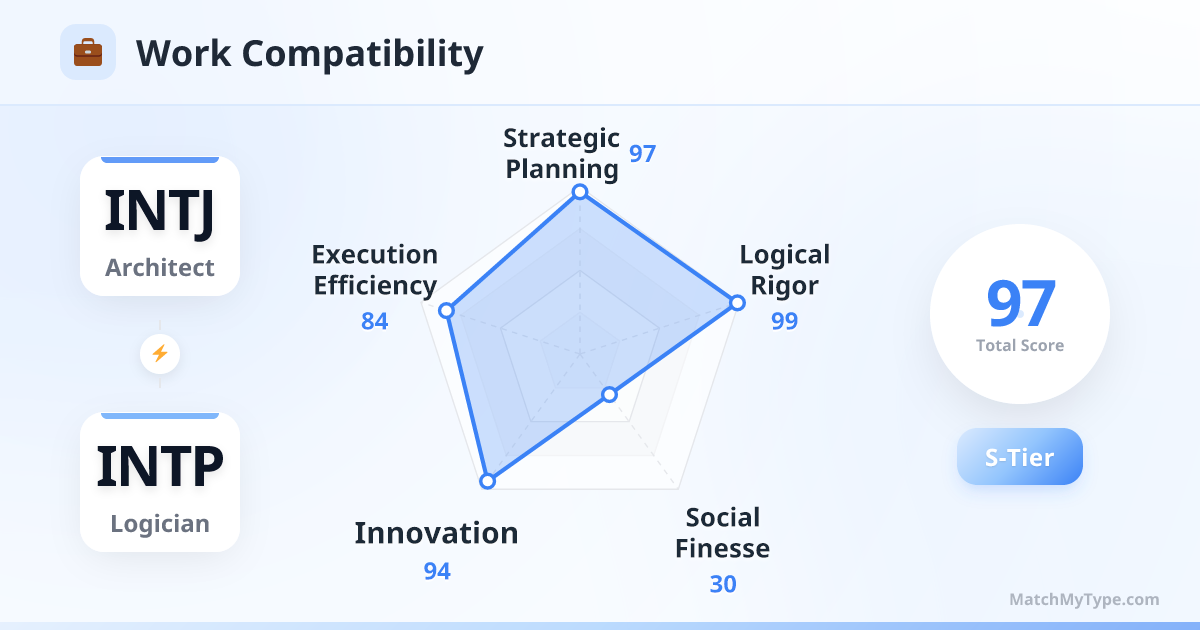Click the lightning bolt compatibility icon
This screenshot has height=630, width=1200.
(160, 353)
